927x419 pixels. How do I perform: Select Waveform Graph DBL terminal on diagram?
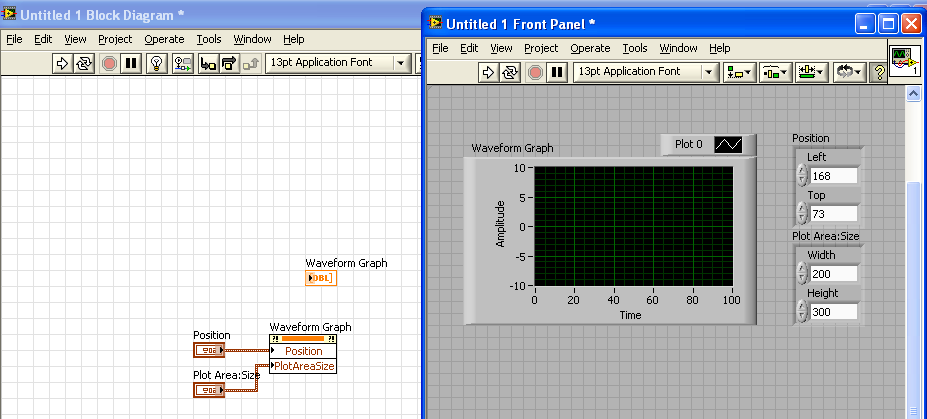[321, 278]
